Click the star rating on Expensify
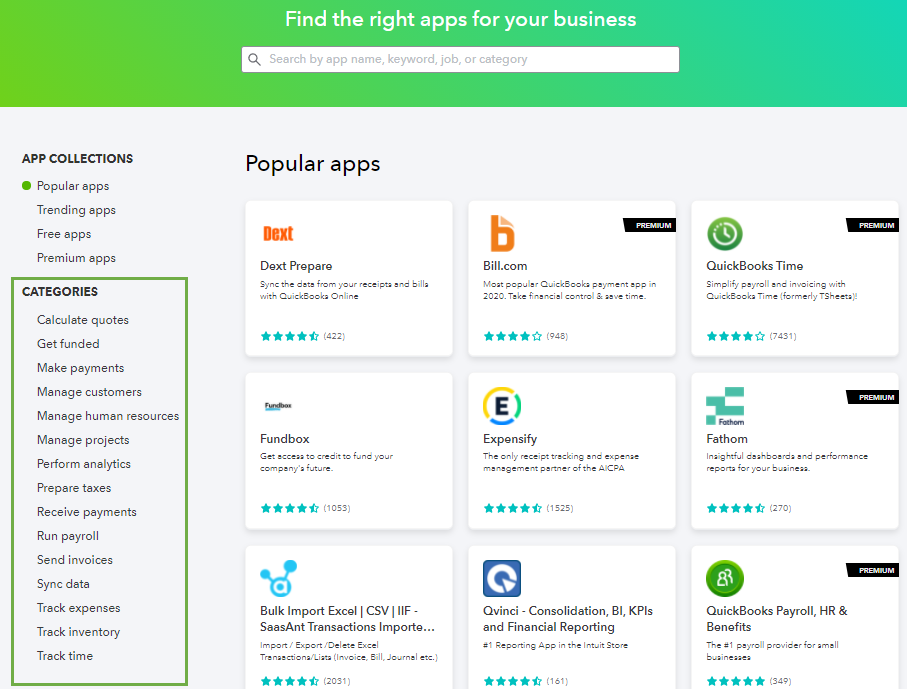This screenshot has width=907, height=689. 513,509
